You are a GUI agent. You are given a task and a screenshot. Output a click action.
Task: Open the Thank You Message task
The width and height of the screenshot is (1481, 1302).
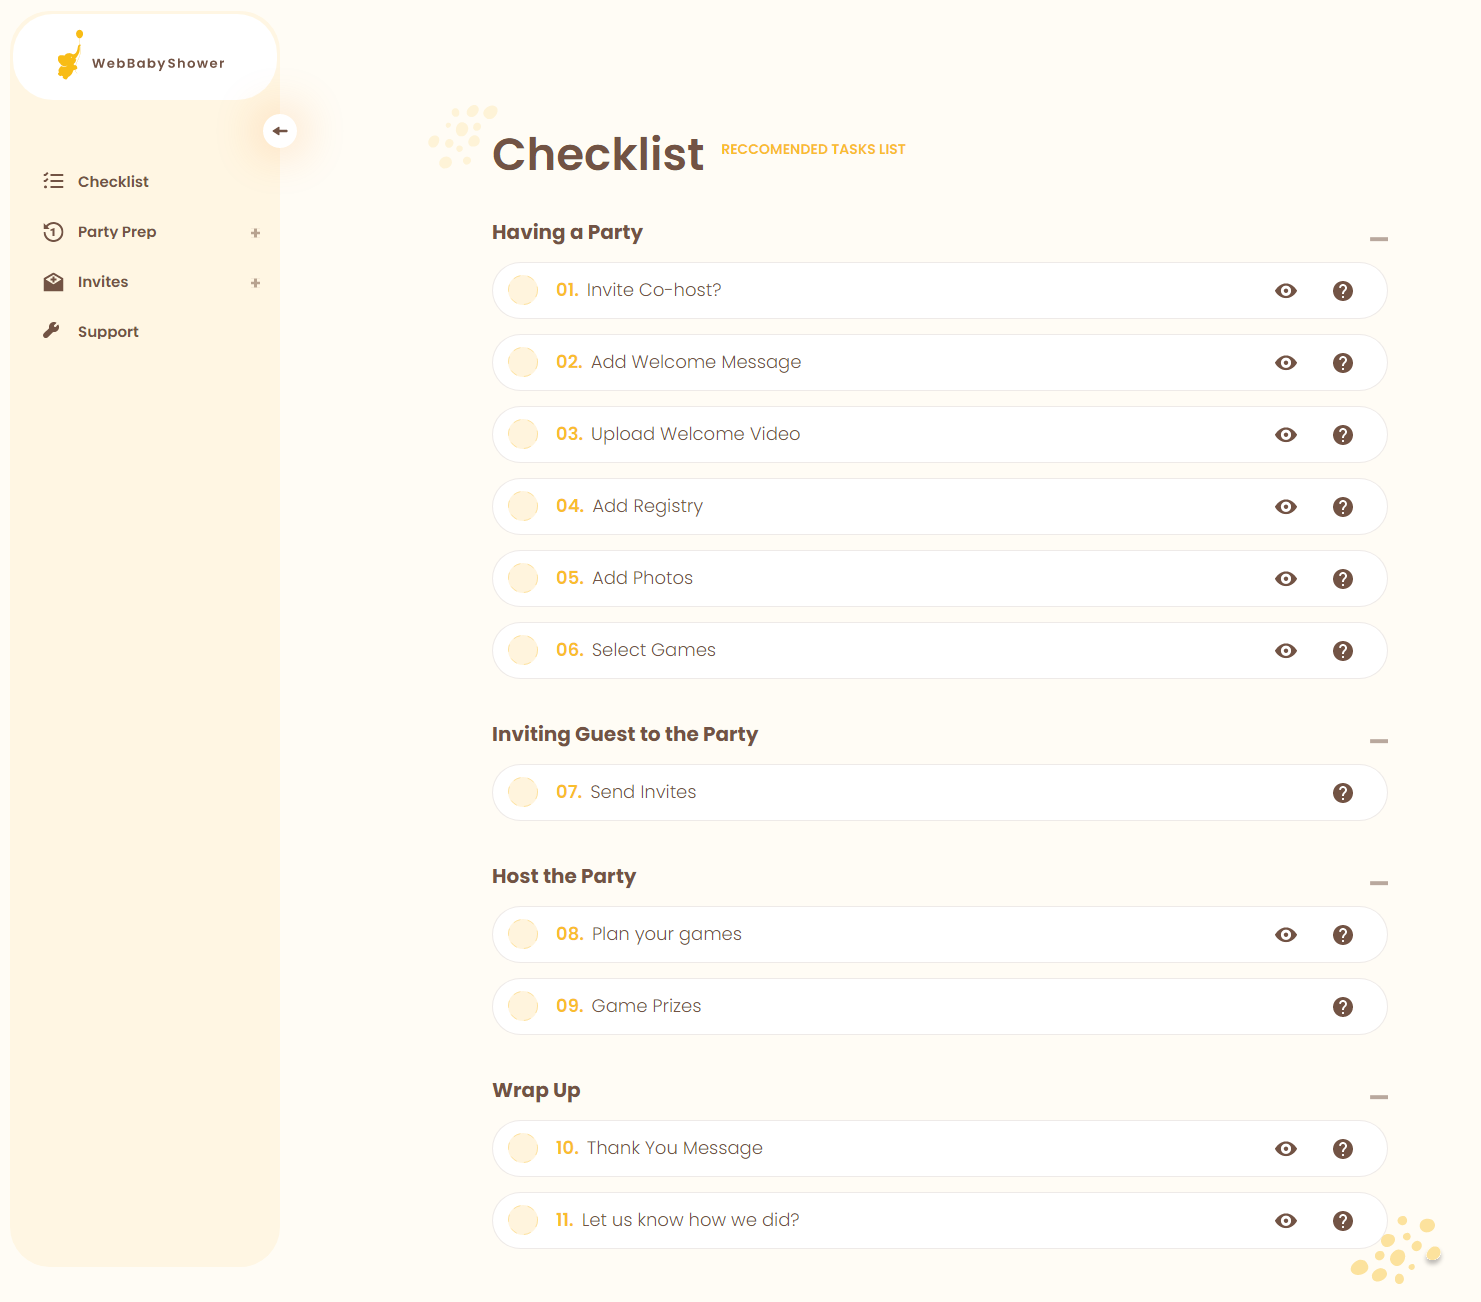tap(939, 1148)
